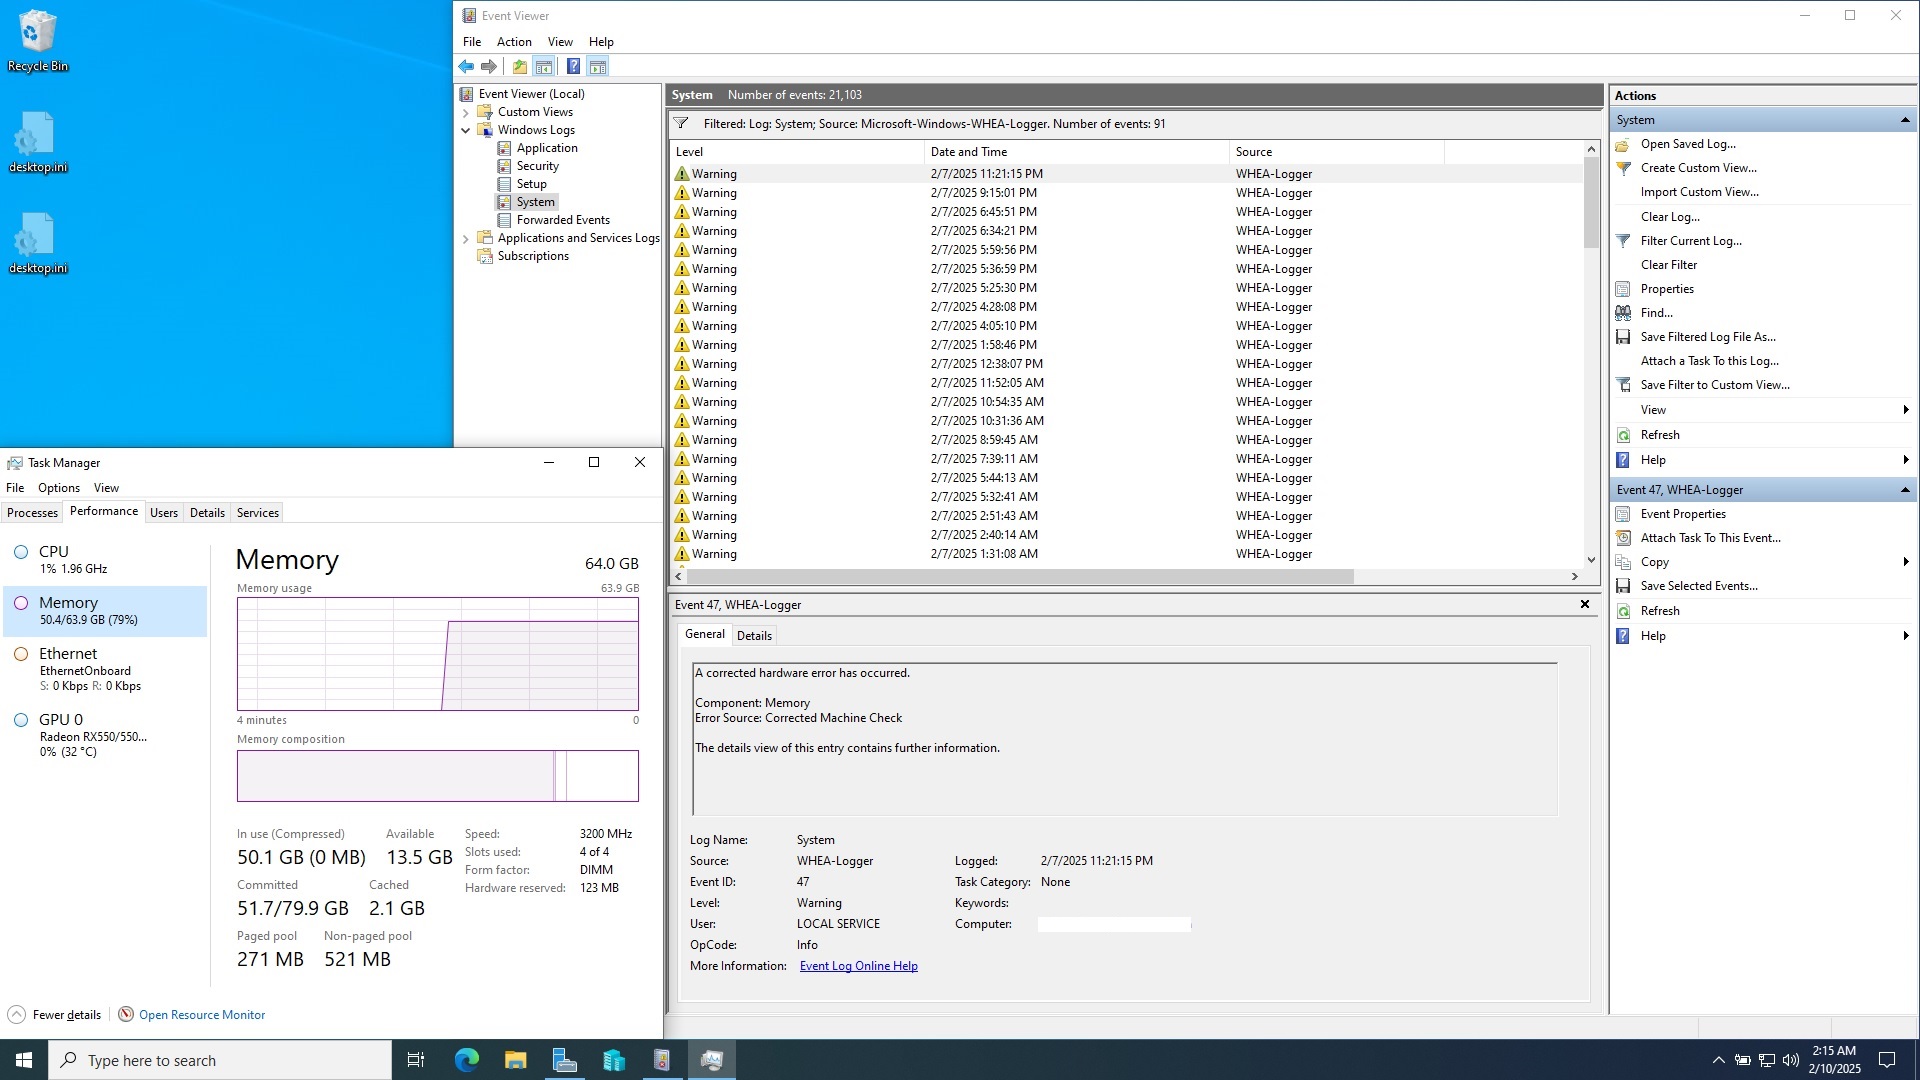Screen dimensions: 1920x1080
Task: Sort events by Date and Time column
Action: (1077, 152)
